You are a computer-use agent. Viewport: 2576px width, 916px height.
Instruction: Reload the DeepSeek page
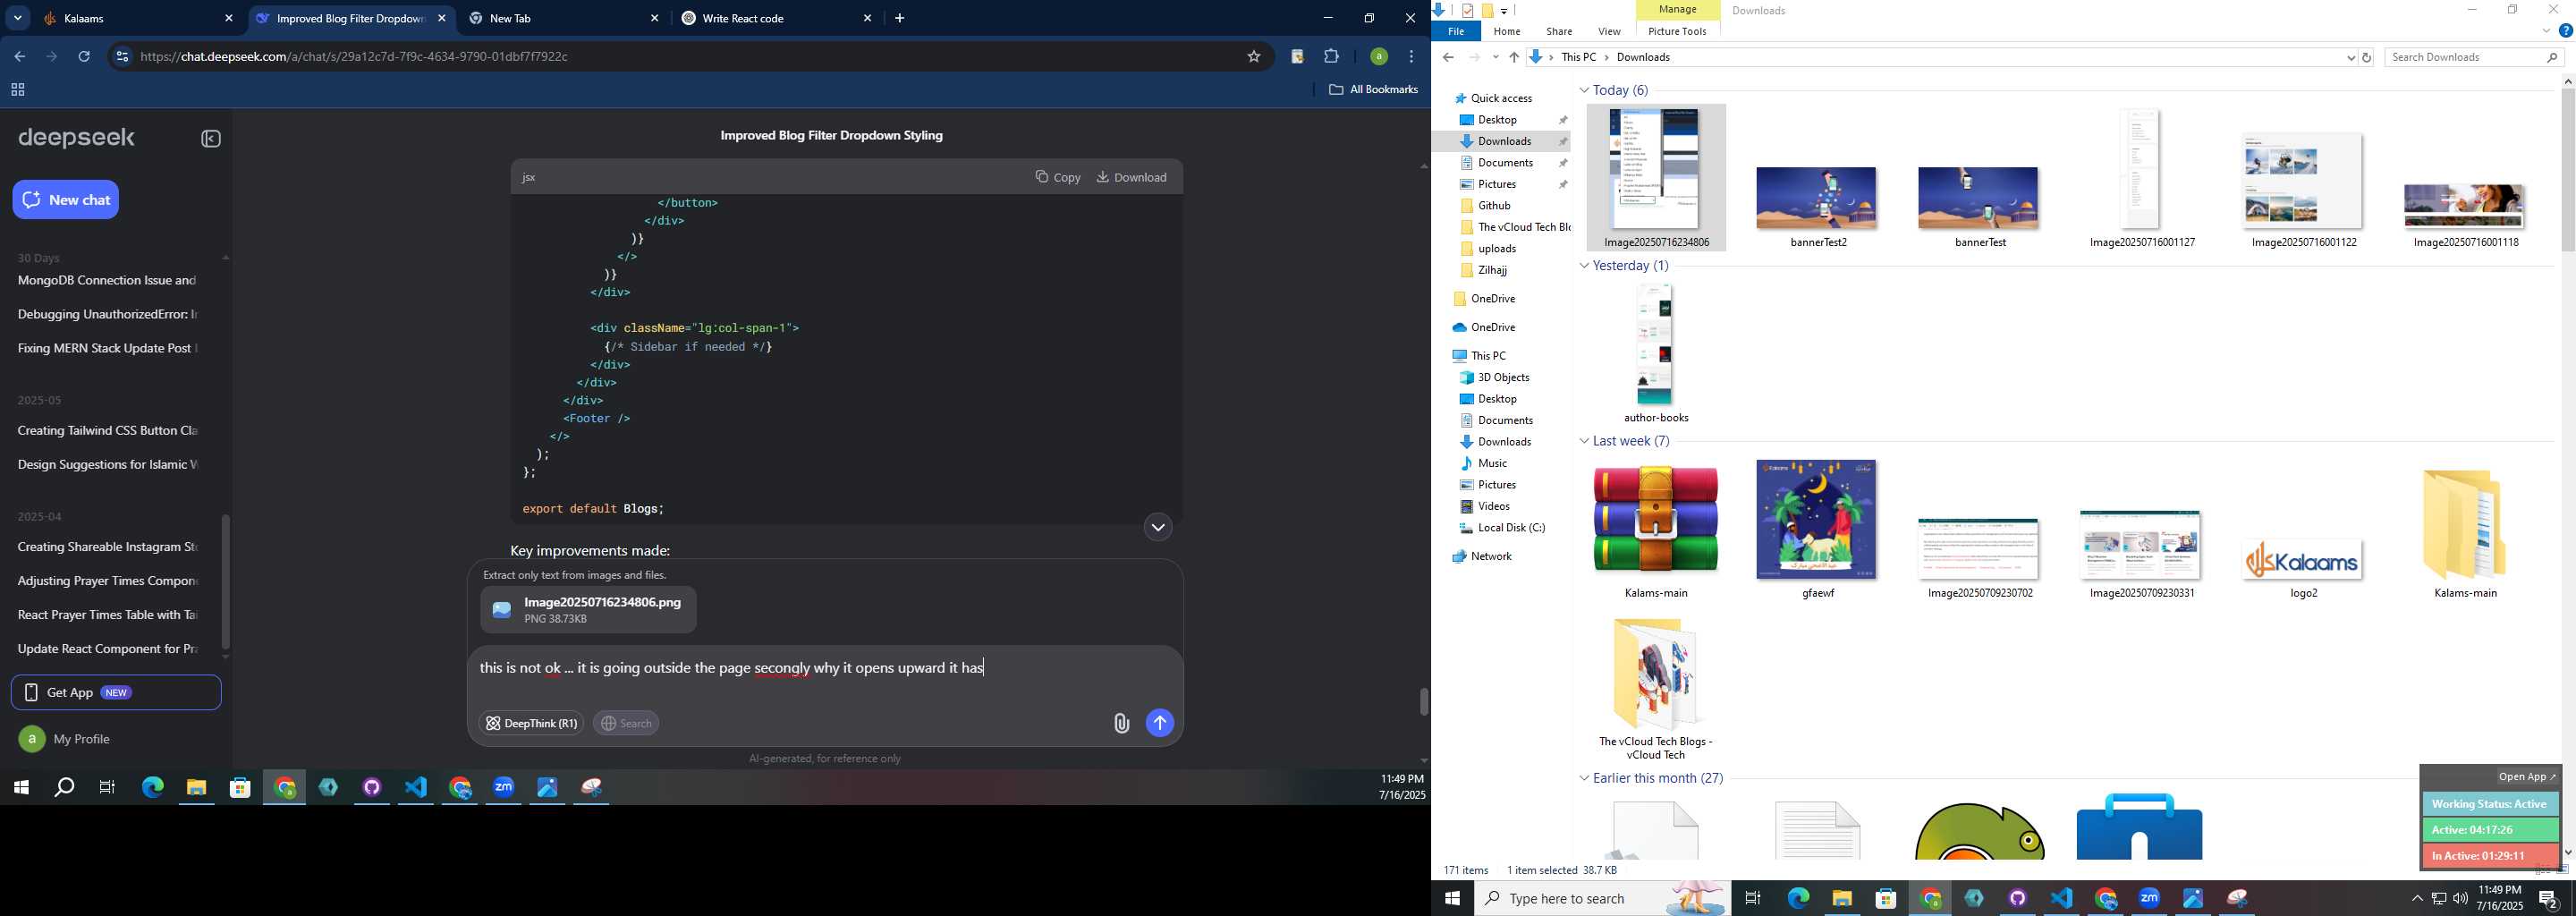pos(85,57)
